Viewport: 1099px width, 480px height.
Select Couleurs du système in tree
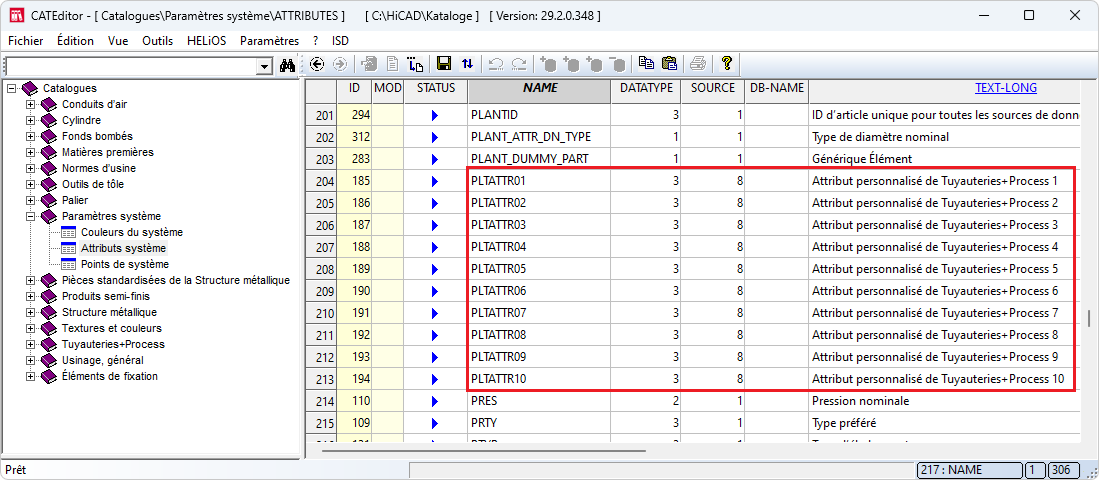click(x=131, y=232)
